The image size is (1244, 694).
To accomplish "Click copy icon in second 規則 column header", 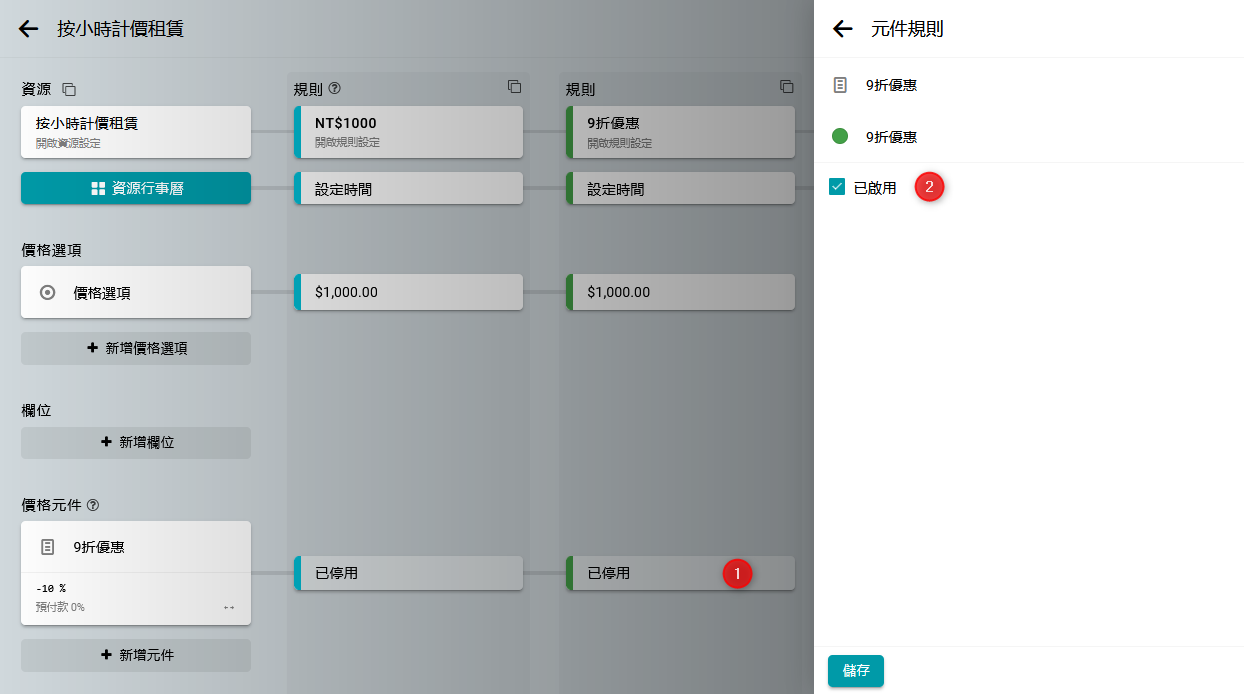I will (x=786, y=87).
